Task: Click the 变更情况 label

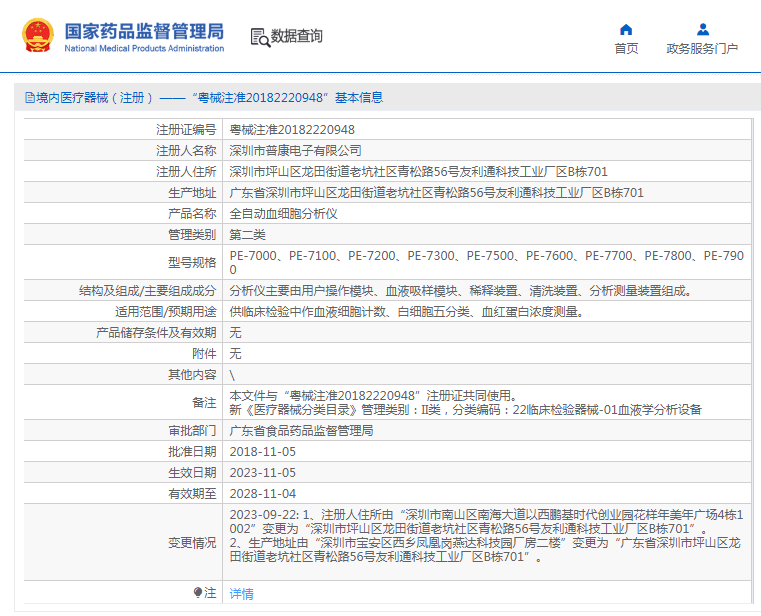Action: (x=192, y=543)
